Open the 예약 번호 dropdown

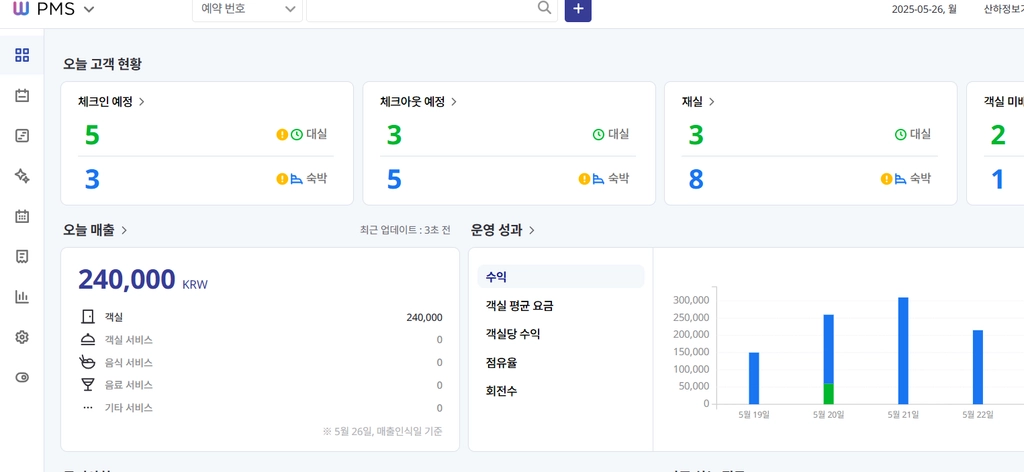(x=247, y=9)
